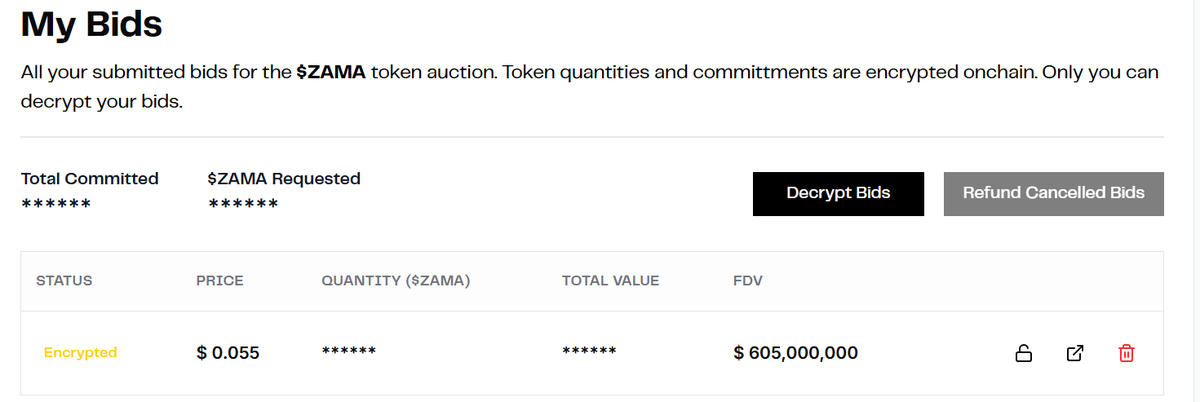This screenshot has height=402, width=1200.
Task: Click the Total Committed label
Action: click(90, 179)
